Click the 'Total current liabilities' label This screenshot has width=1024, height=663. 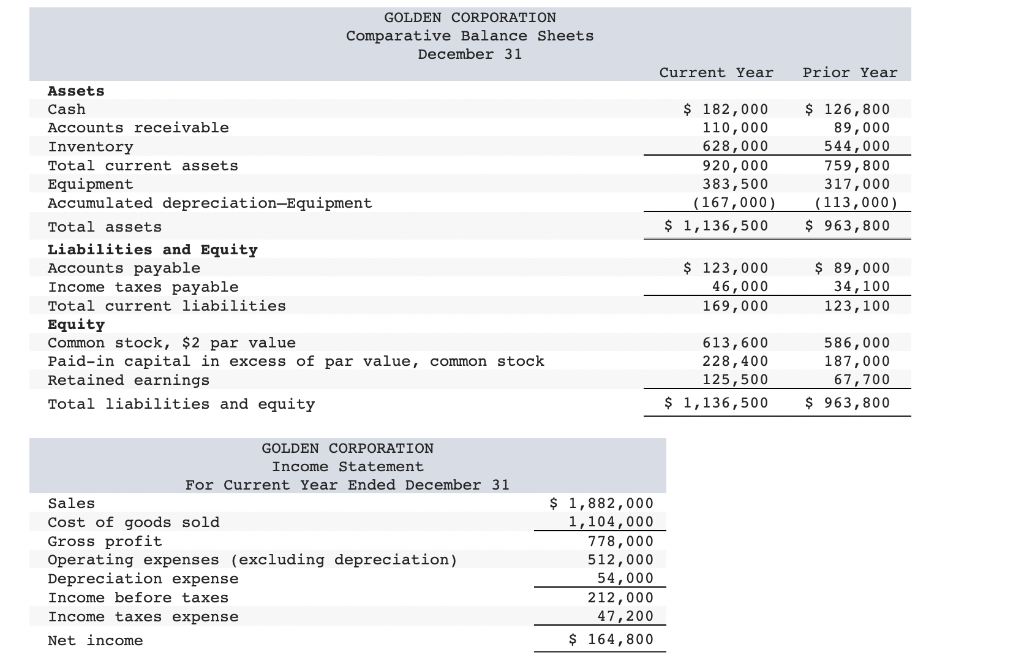[167, 306]
